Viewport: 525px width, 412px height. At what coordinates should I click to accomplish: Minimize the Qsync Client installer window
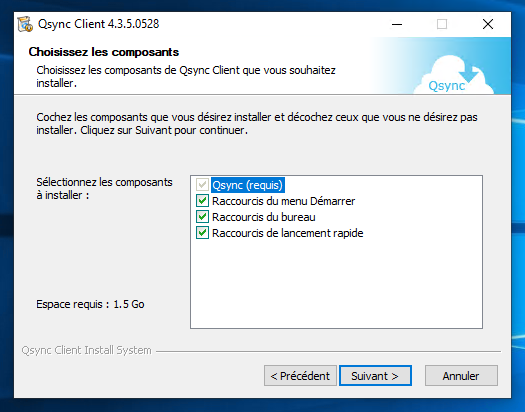click(397, 24)
